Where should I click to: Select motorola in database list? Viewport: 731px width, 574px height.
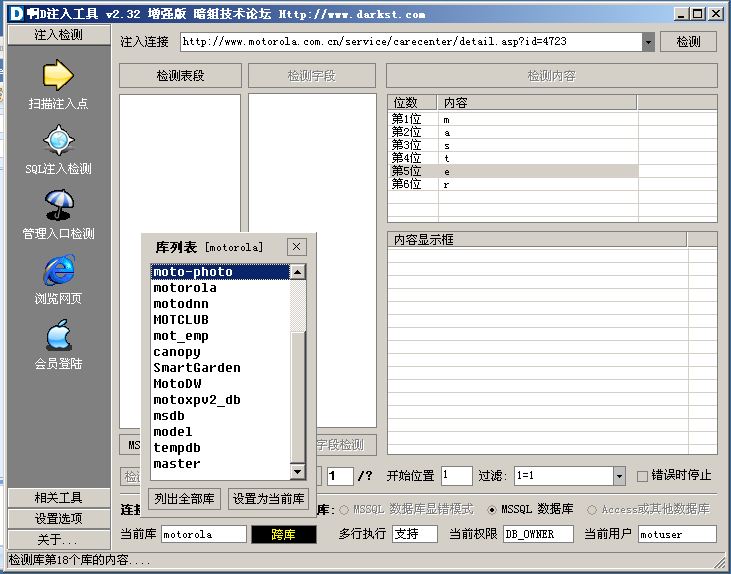point(220,288)
